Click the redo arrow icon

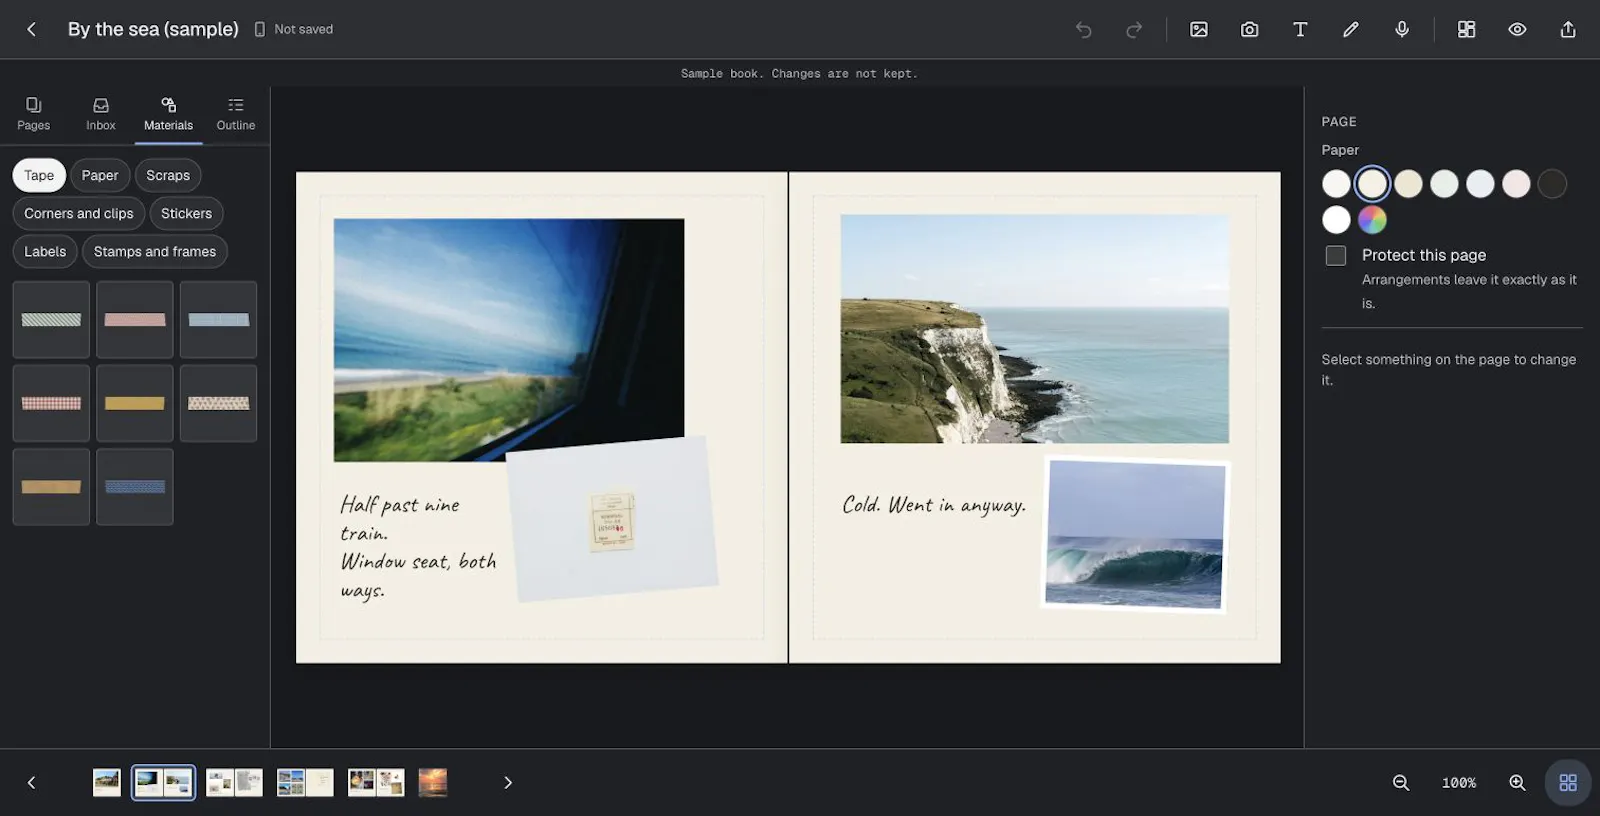coord(1134,29)
